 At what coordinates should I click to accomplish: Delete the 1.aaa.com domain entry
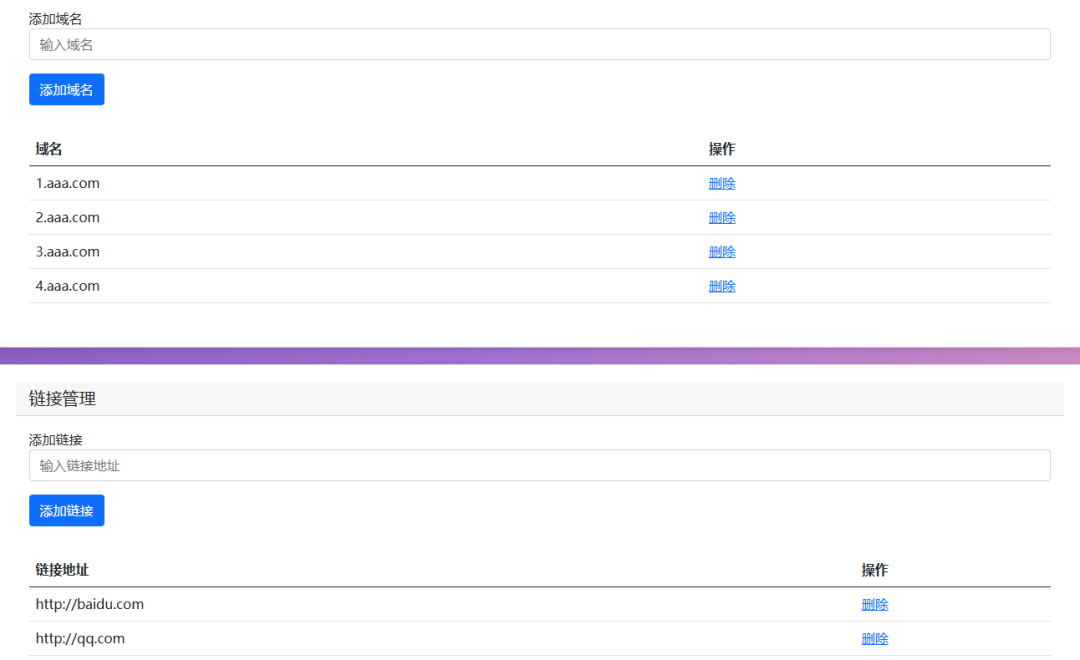click(722, 184)
